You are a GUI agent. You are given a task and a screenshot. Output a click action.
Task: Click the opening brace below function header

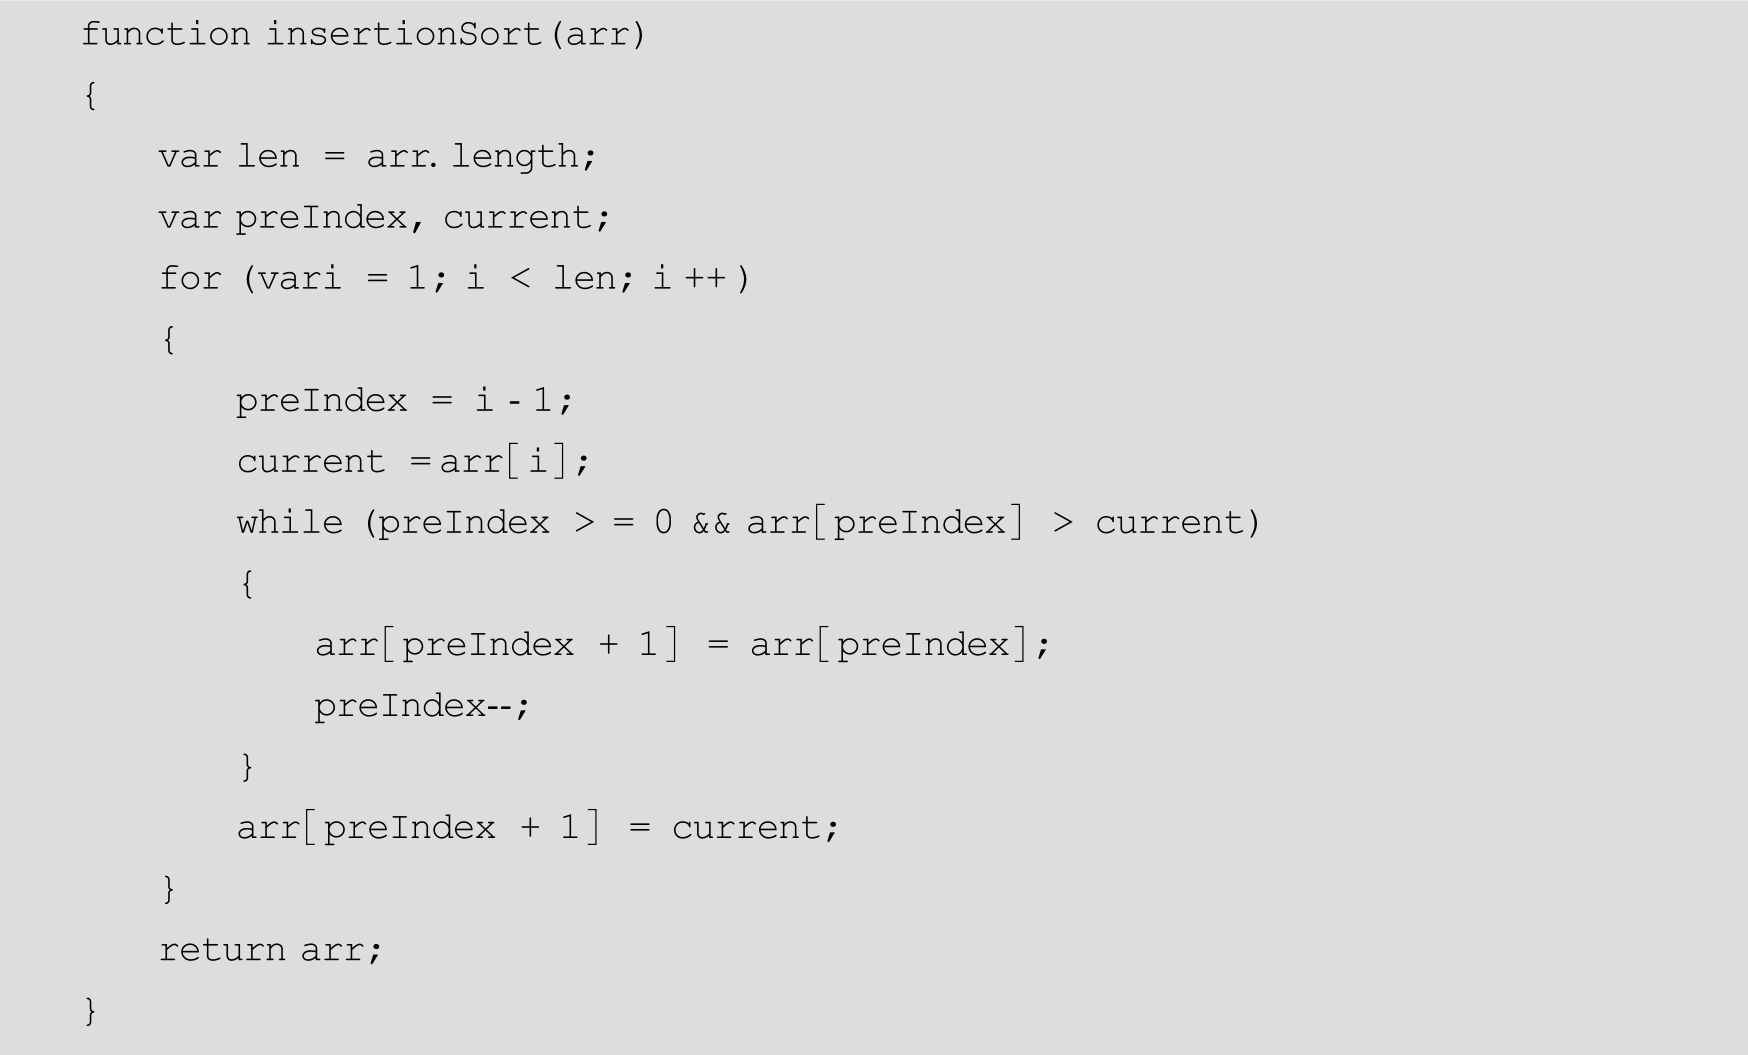point(90,96)
